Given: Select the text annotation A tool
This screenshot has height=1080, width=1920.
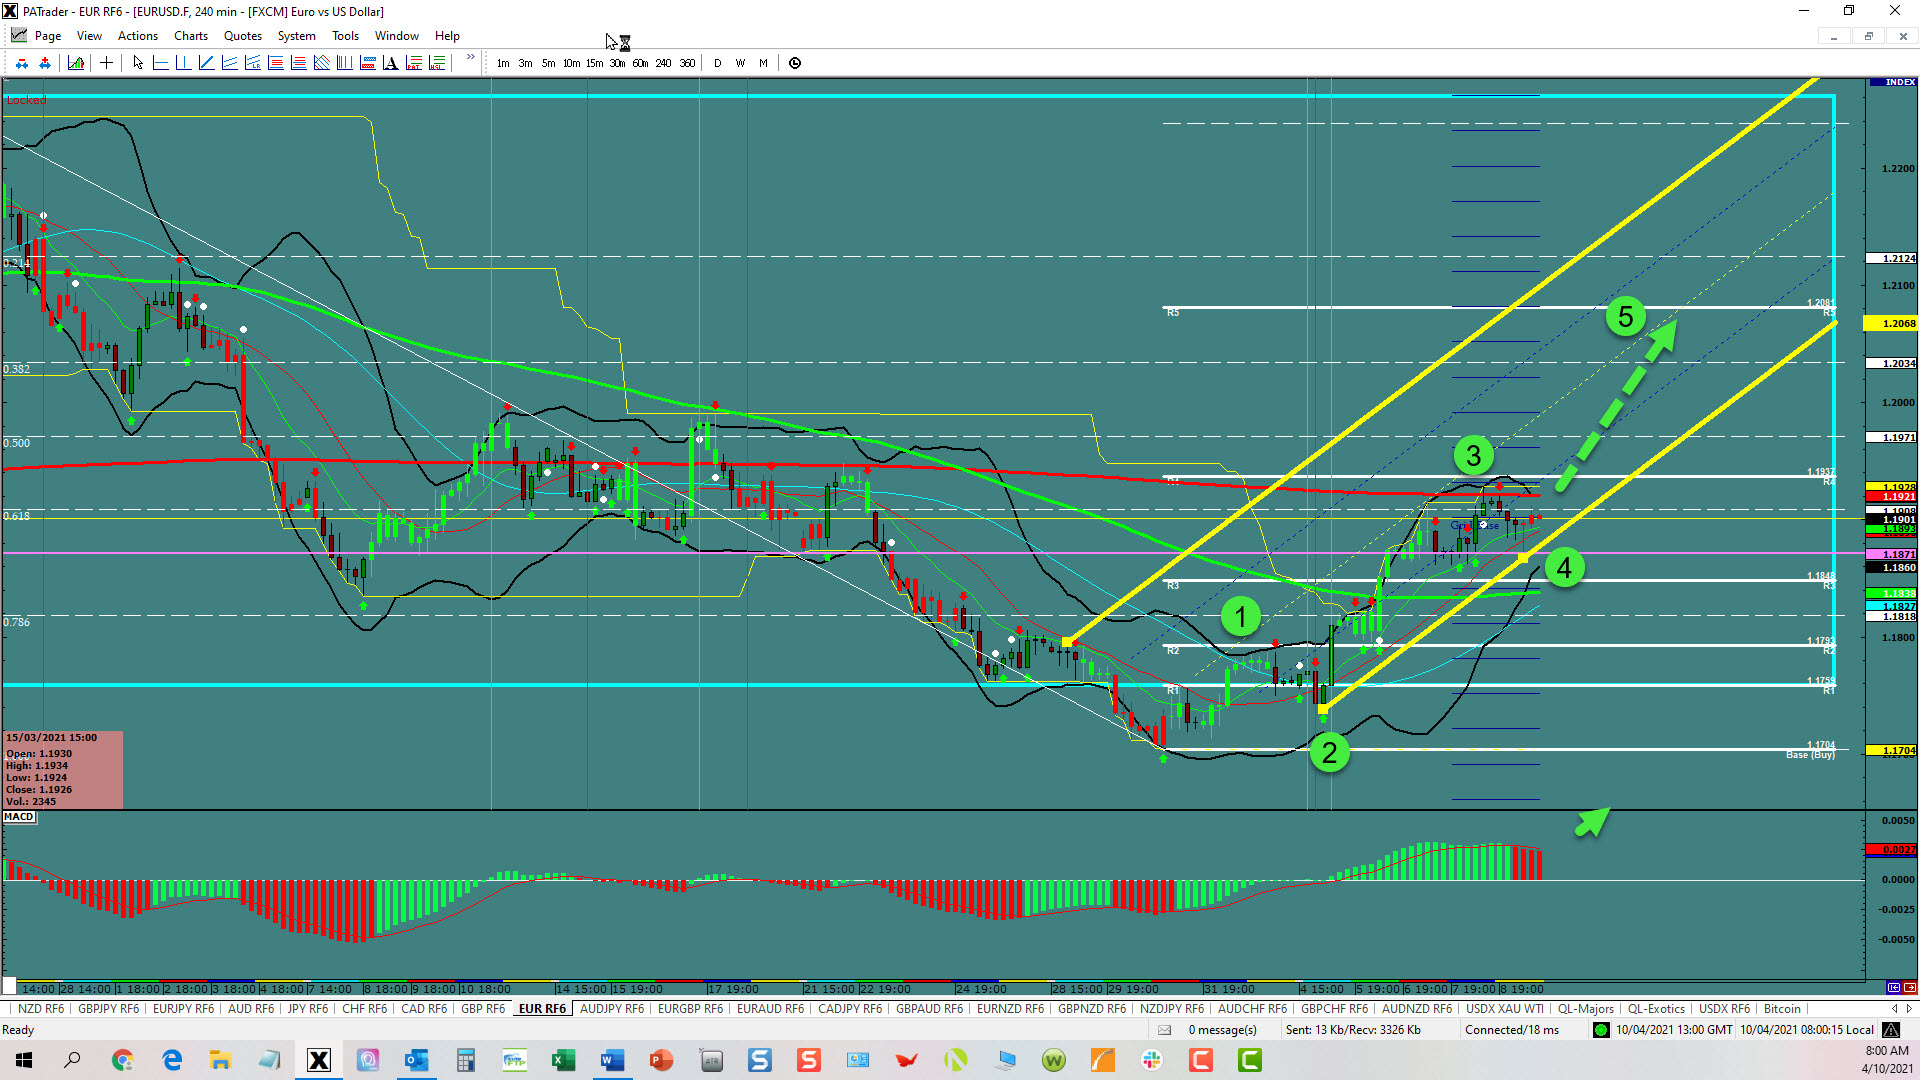Looking at the screenshot, I should pos(390,63).
